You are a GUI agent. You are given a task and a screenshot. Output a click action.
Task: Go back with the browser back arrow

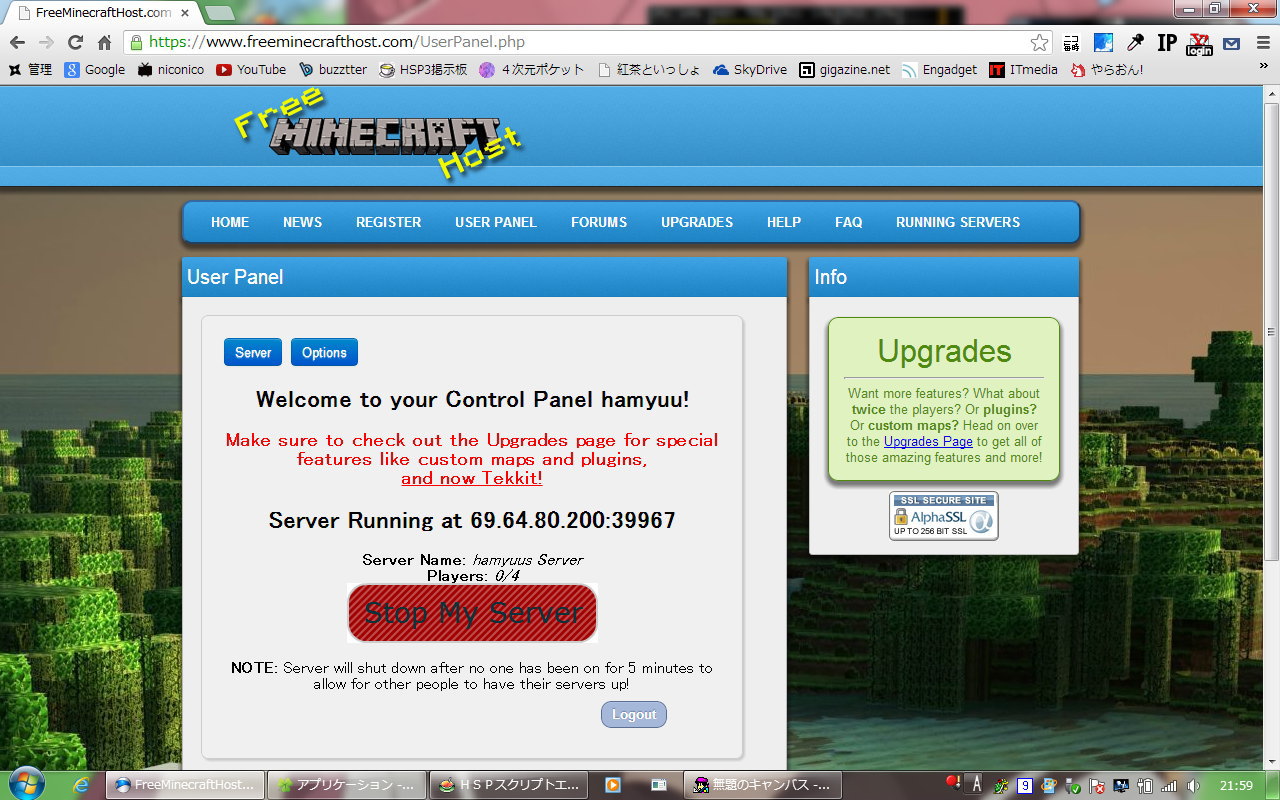point(17,42)
